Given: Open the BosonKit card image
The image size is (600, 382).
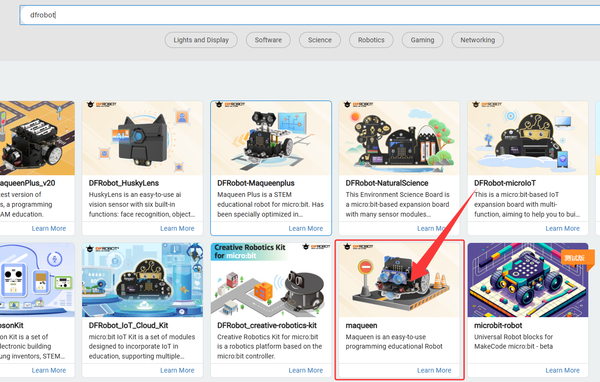Looking at the screenshot, I should [x=37, y=280].
